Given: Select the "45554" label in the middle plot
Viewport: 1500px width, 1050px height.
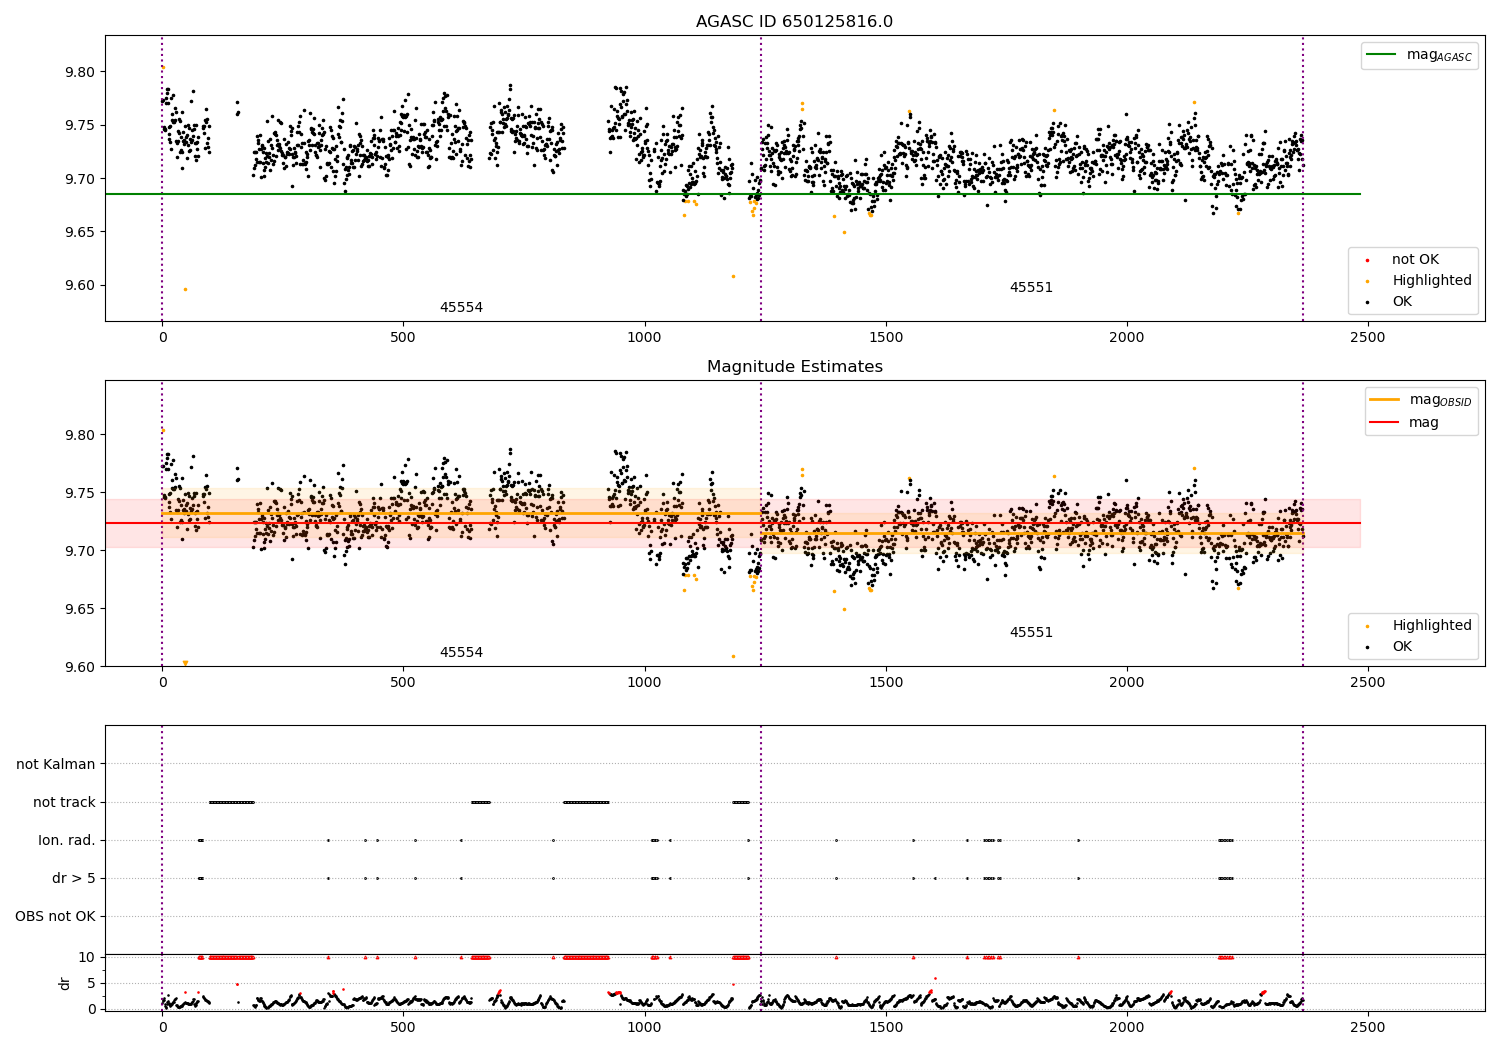Looking at the screenshot, I should click(461, 653).
